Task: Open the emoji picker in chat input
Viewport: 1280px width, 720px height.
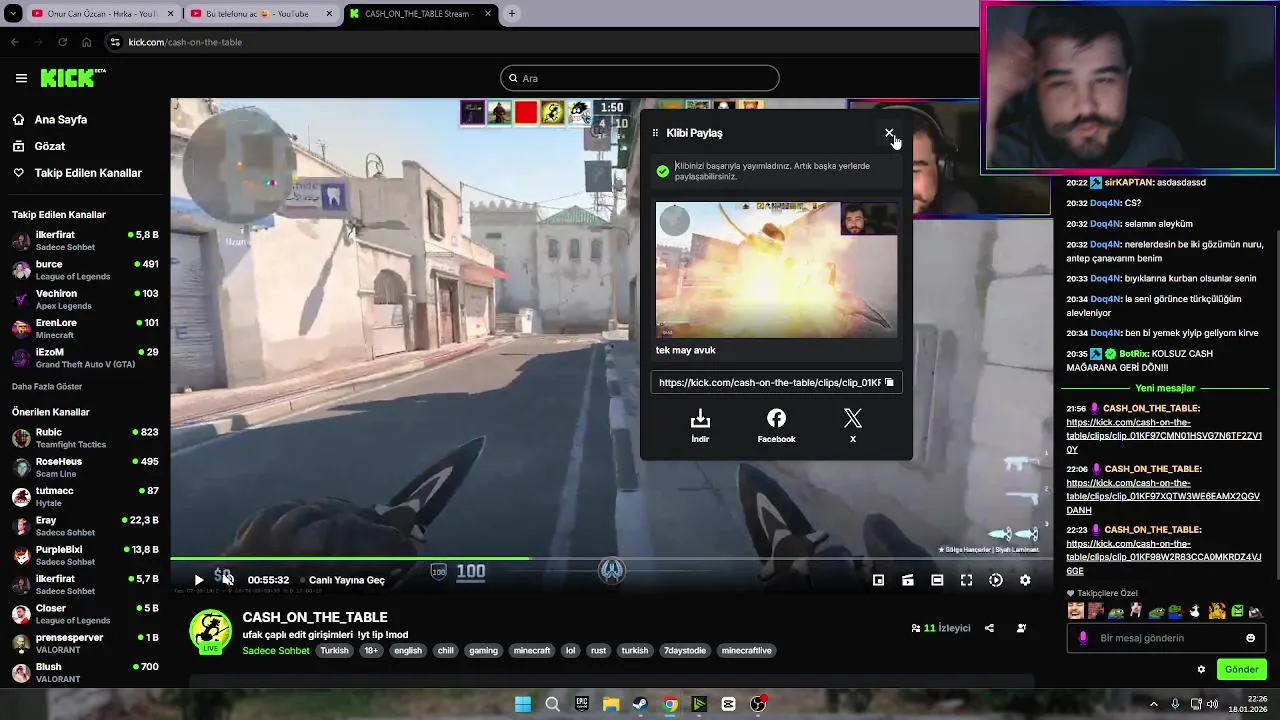Action: coord(1250,638)
